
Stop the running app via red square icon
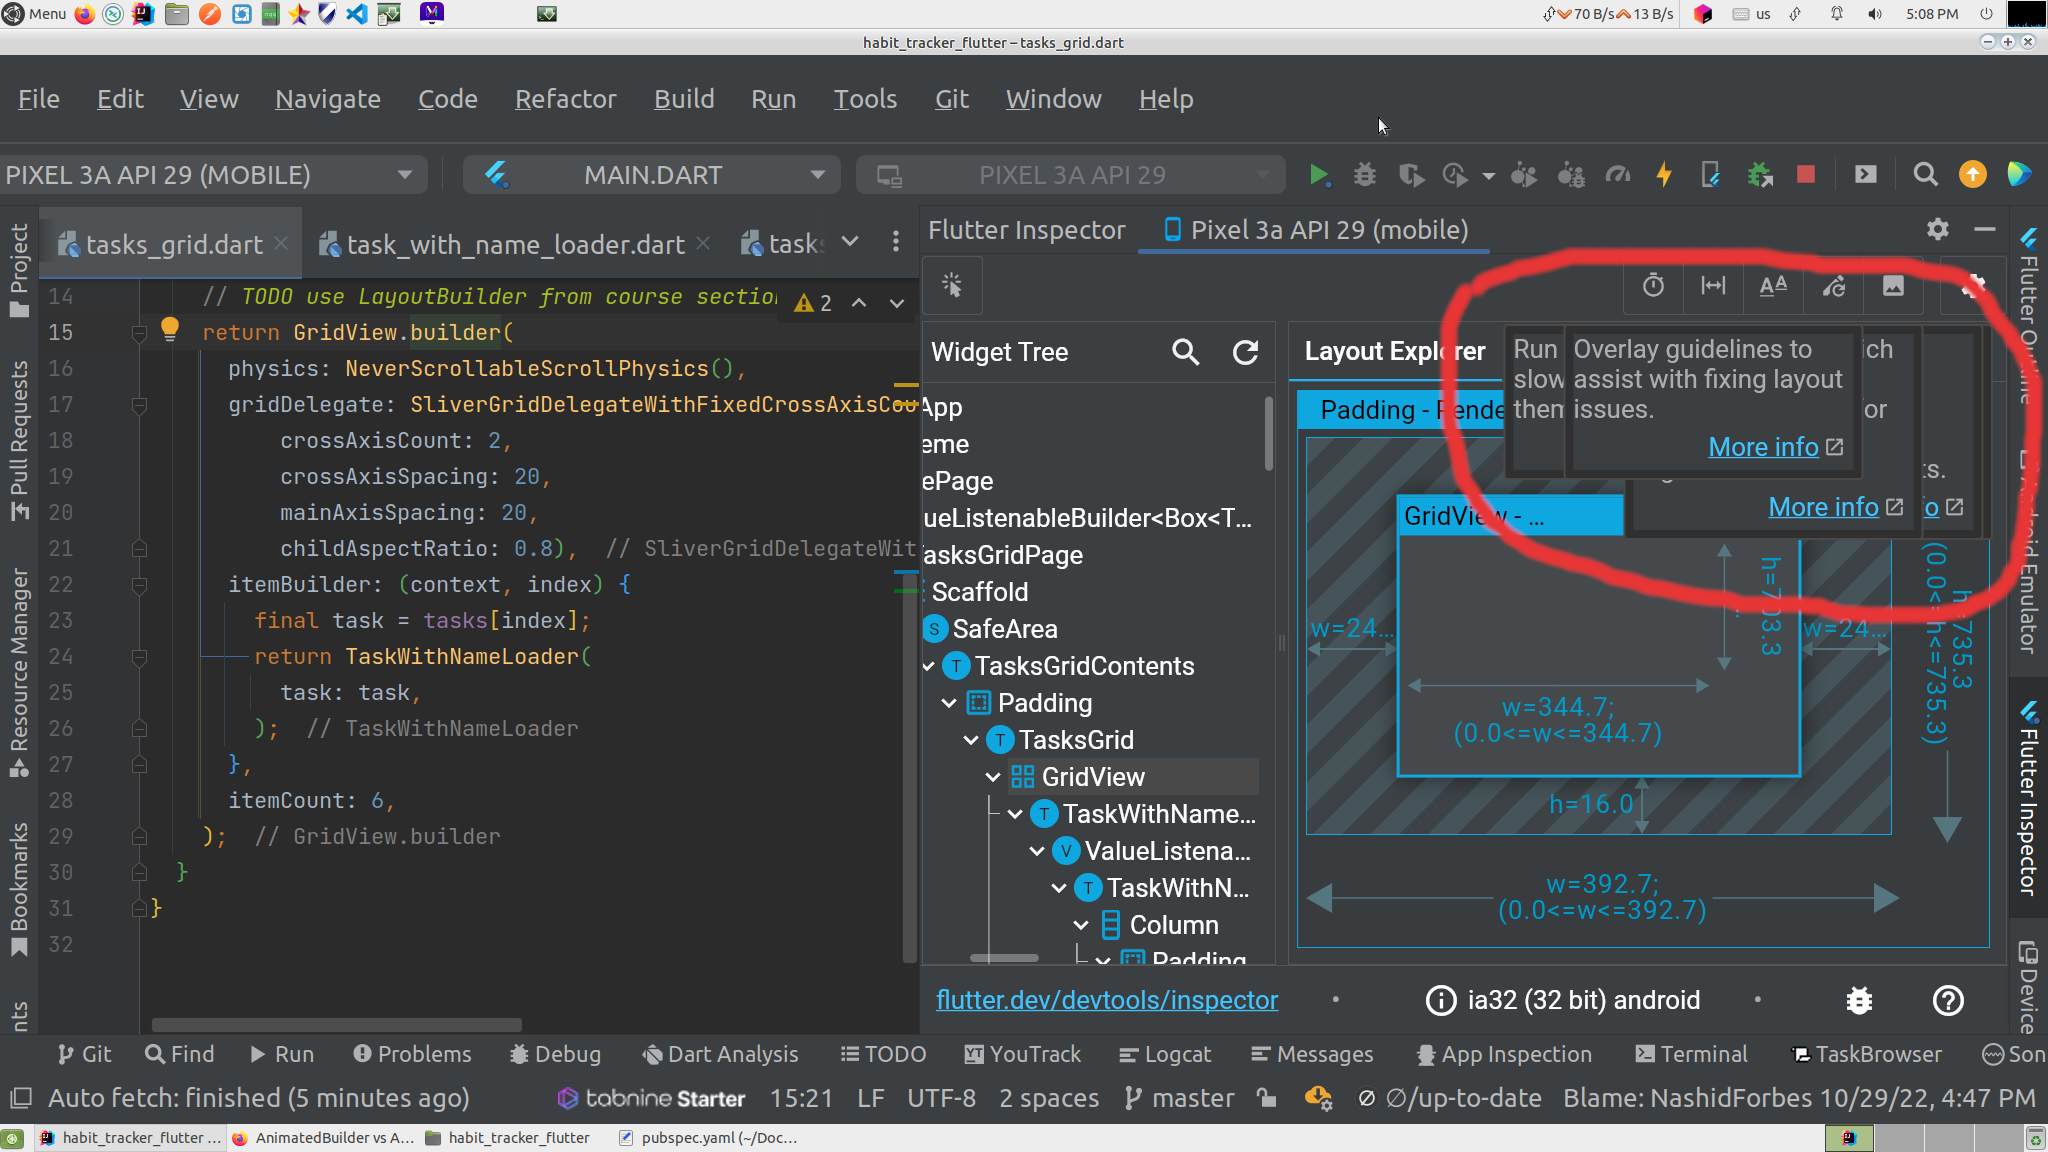click(1805, 174)
